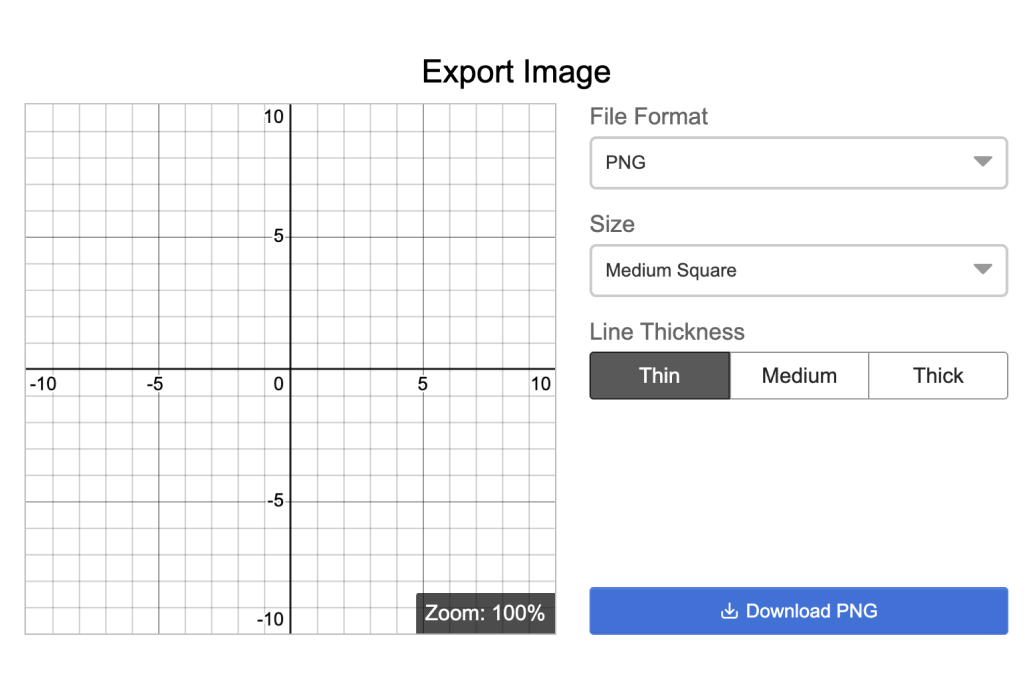Click the x-axis tick label 5

point(423,384)
